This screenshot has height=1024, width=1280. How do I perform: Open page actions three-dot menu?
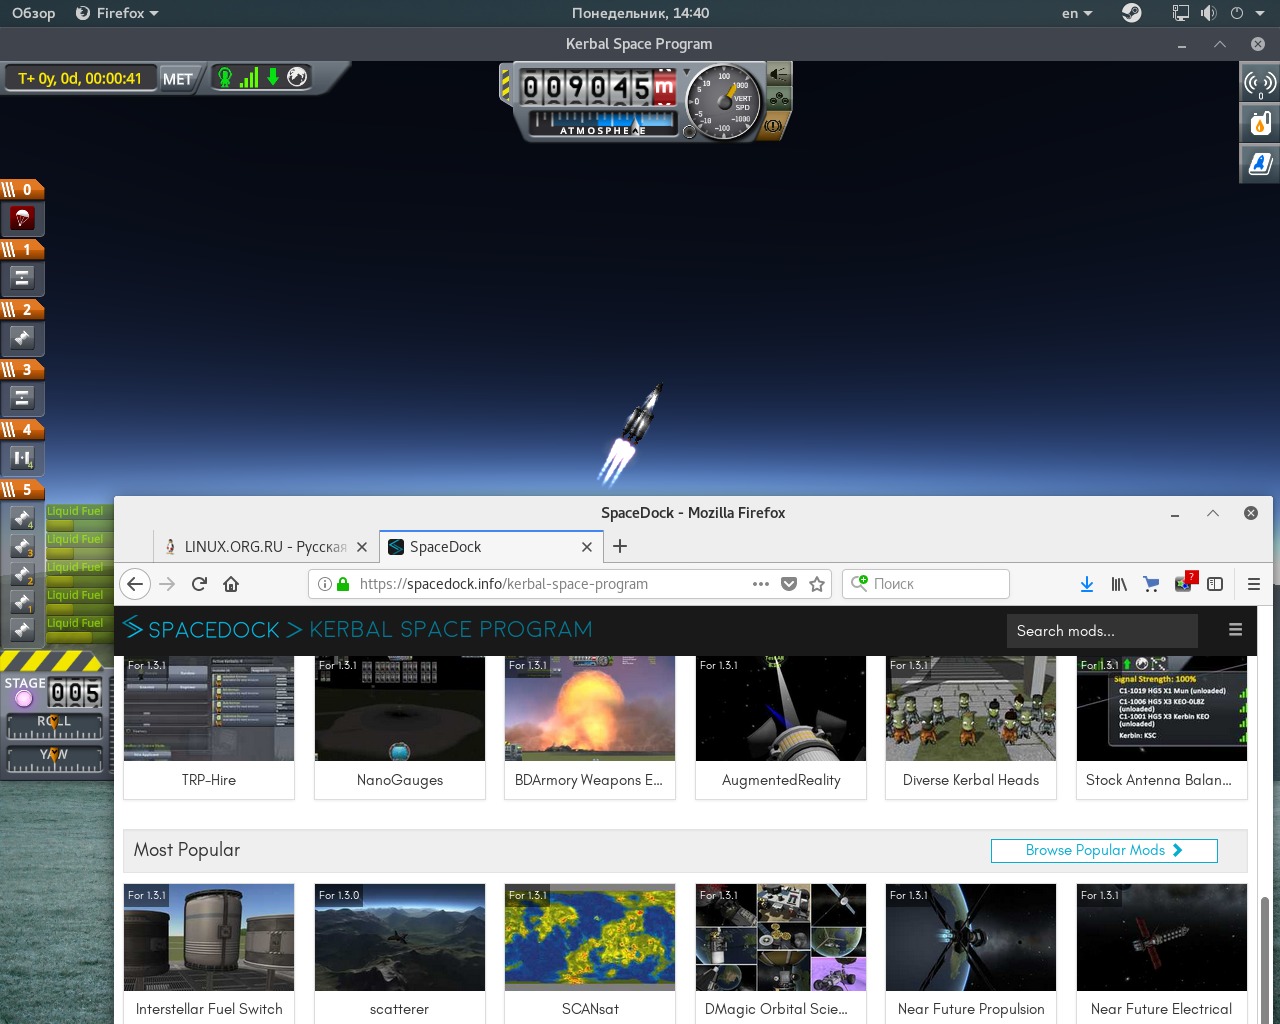[761, 584]
